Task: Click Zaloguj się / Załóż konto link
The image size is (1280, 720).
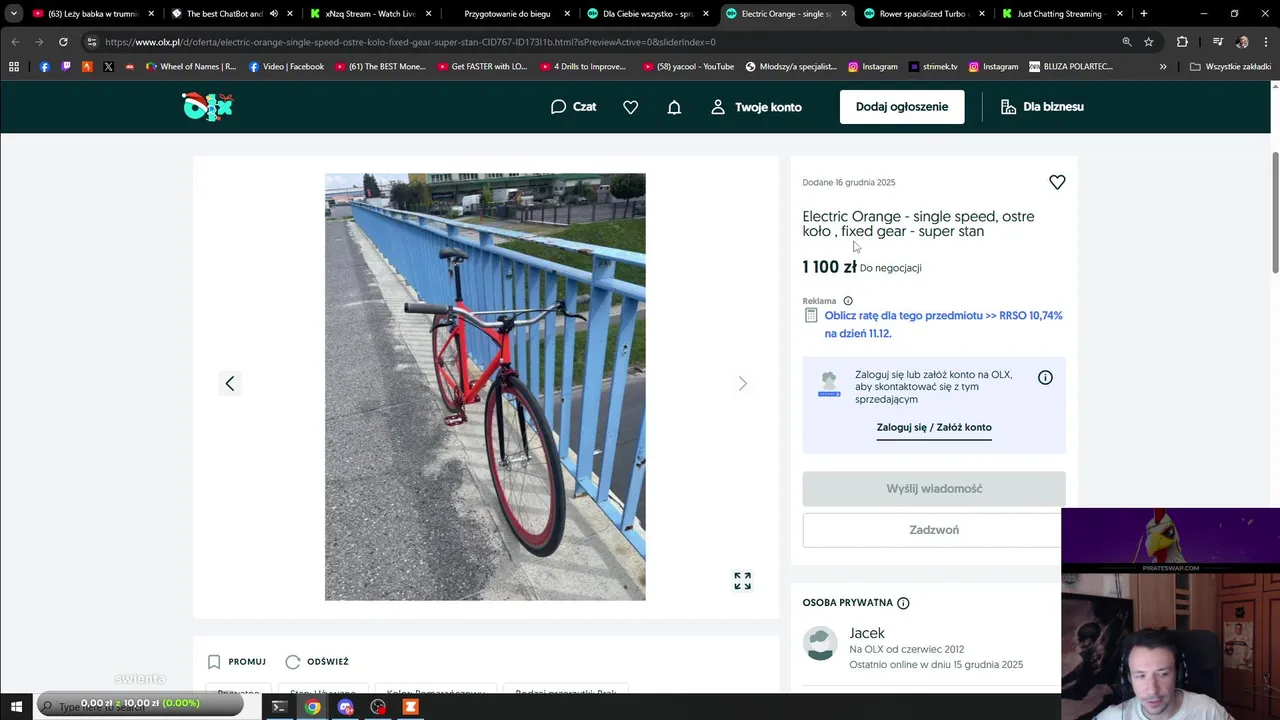Action: [934, 427]
